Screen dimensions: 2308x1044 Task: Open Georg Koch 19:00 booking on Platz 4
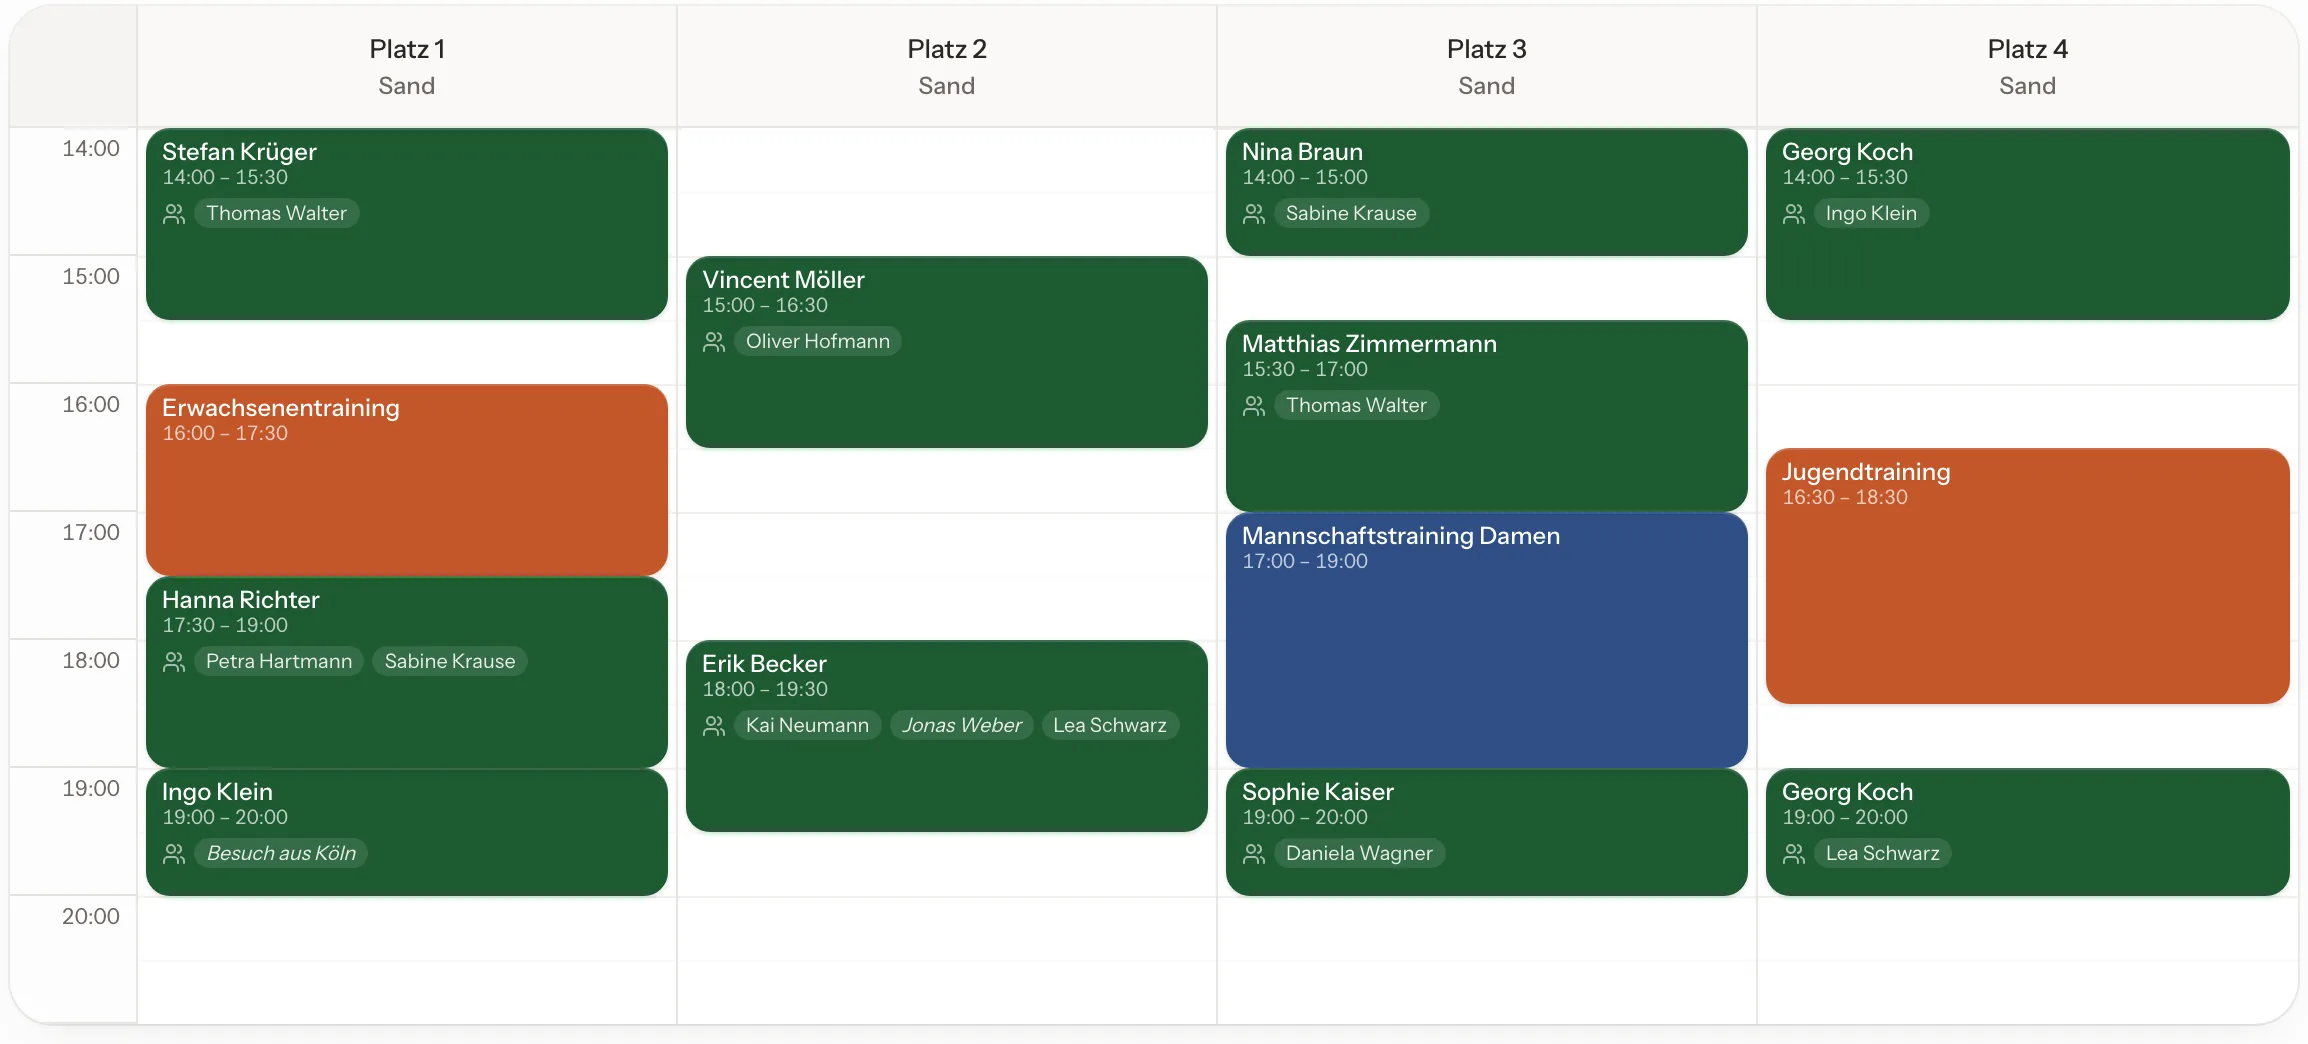(x=2027, y=832)
